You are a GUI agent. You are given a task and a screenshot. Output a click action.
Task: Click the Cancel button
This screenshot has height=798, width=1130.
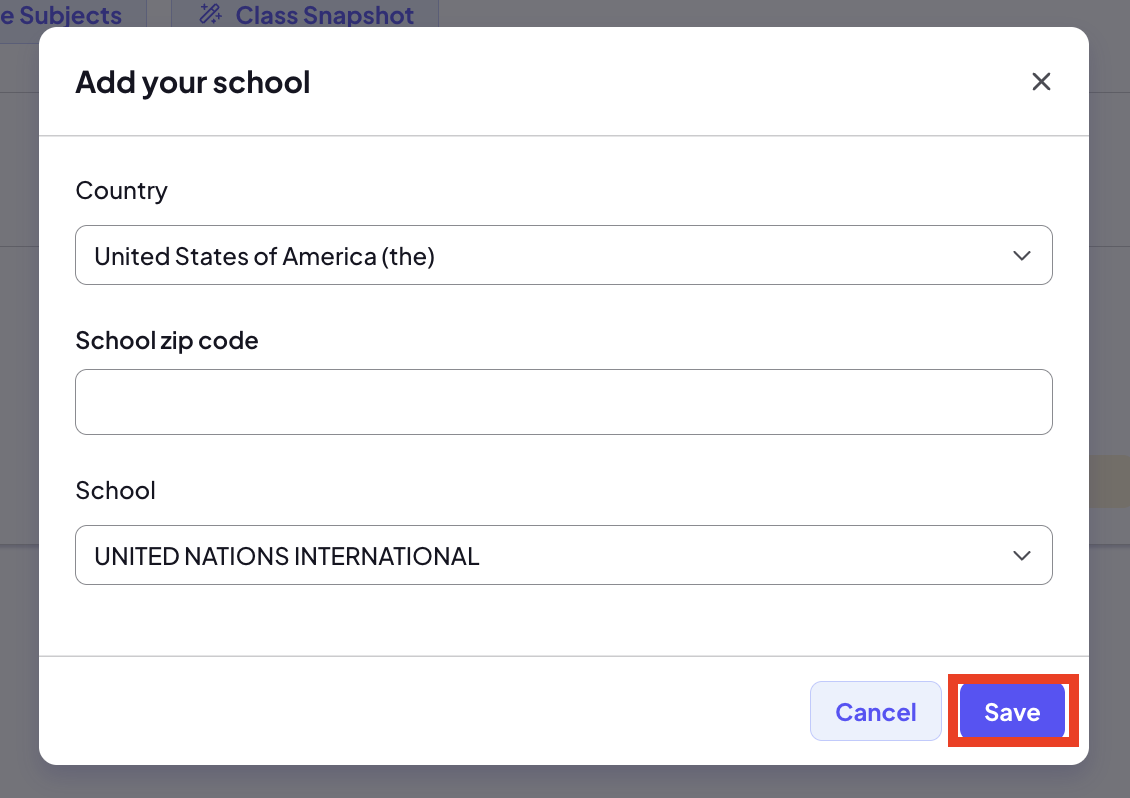coord(876,711)
